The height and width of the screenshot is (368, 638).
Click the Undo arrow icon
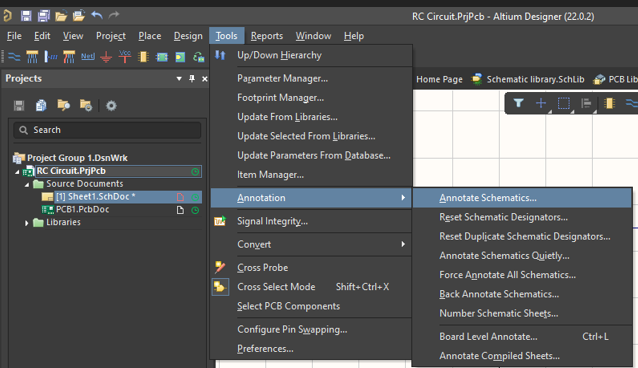97,15
